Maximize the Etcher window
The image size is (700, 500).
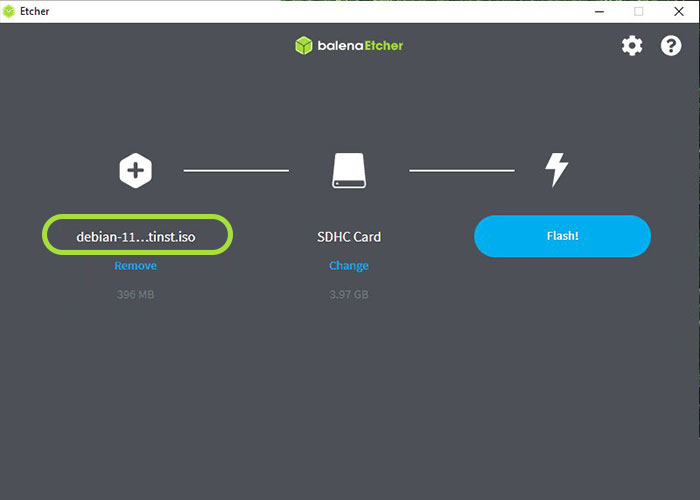pyautogui.click(x=638, y=11)
